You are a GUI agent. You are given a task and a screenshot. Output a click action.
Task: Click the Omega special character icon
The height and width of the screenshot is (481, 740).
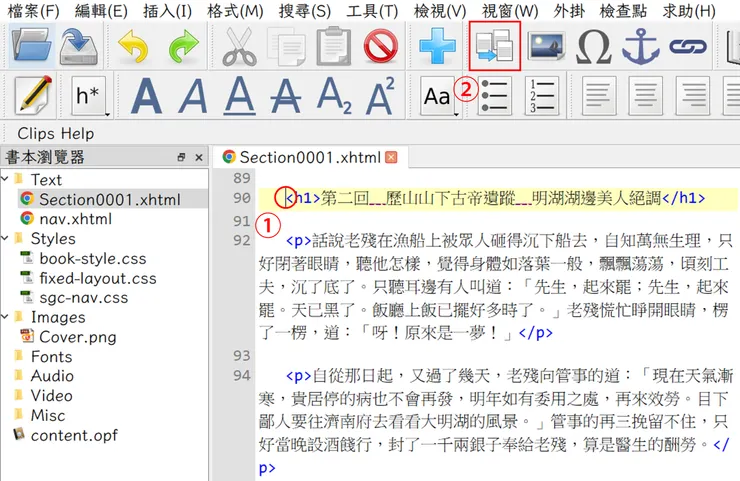[x=593, y=46]
